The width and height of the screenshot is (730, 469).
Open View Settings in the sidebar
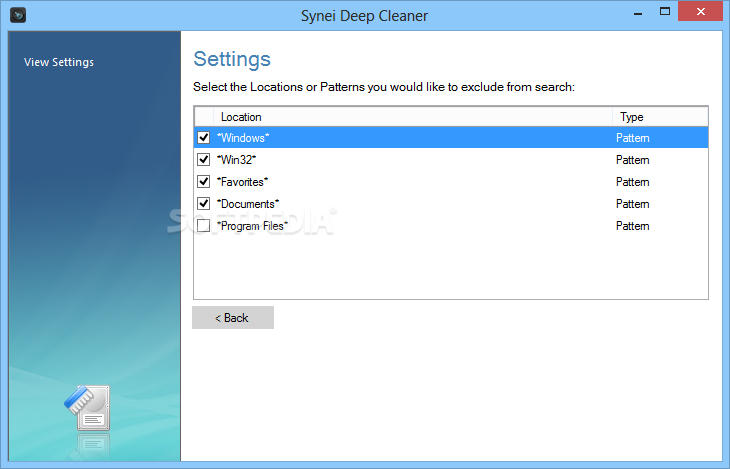59,62
